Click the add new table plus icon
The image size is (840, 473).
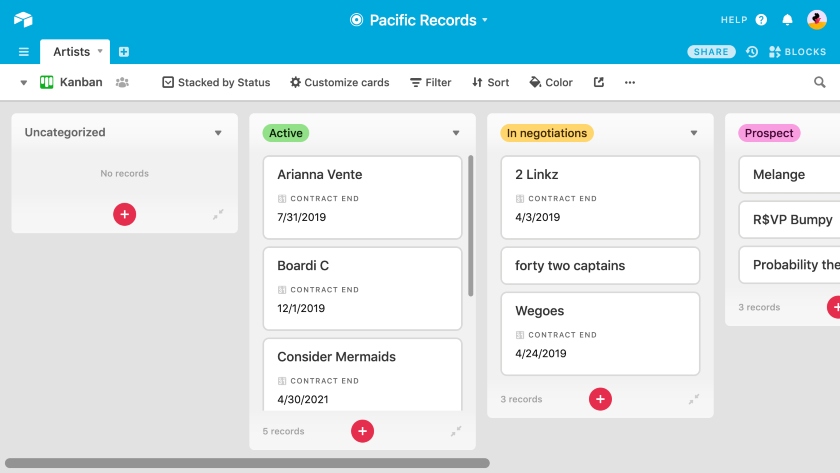pos(124,52)
